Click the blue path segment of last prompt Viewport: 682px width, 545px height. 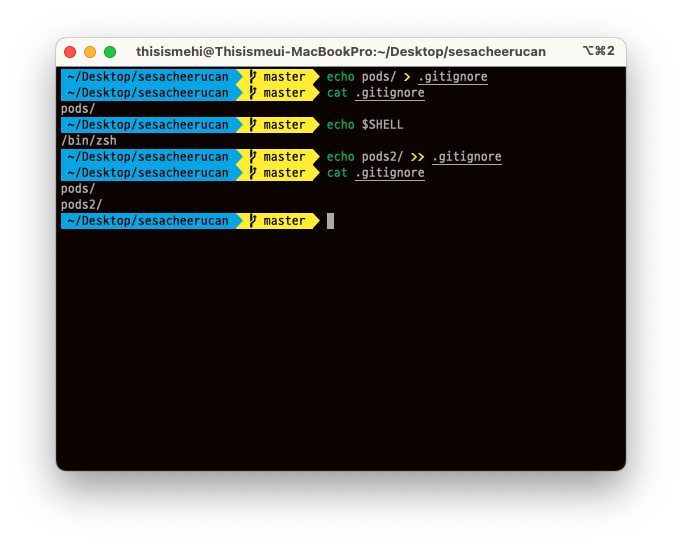[149, 221]
